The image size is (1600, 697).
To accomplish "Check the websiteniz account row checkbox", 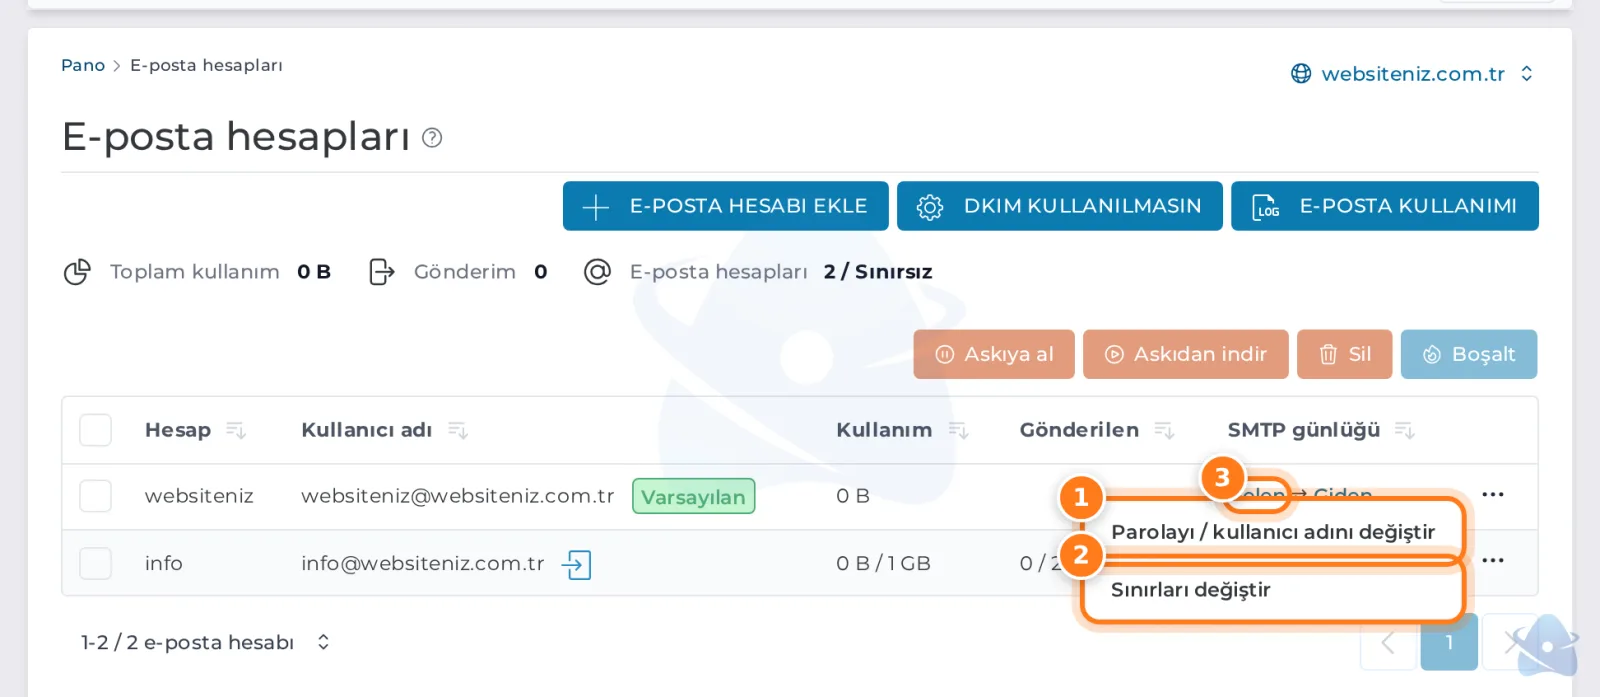I will click(x=96, y=496).
